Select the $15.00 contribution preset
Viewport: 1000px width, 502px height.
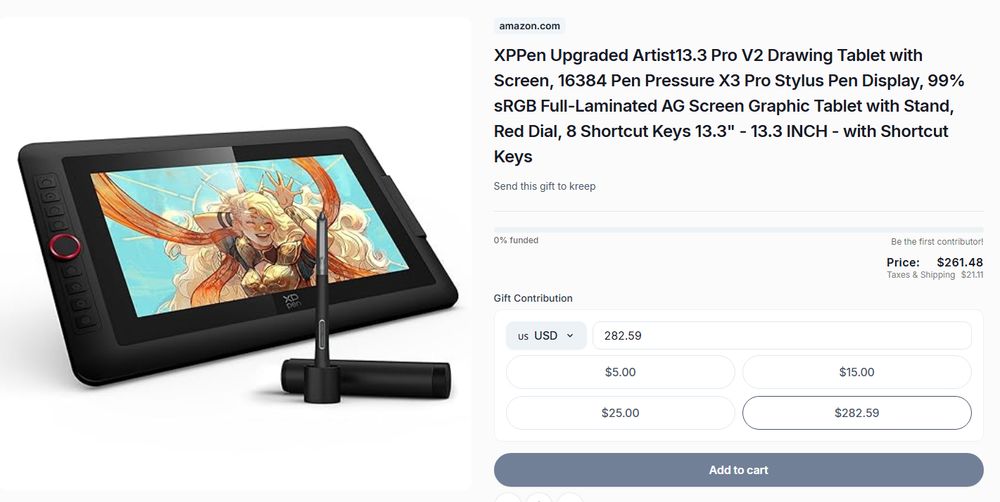[857, 372]
